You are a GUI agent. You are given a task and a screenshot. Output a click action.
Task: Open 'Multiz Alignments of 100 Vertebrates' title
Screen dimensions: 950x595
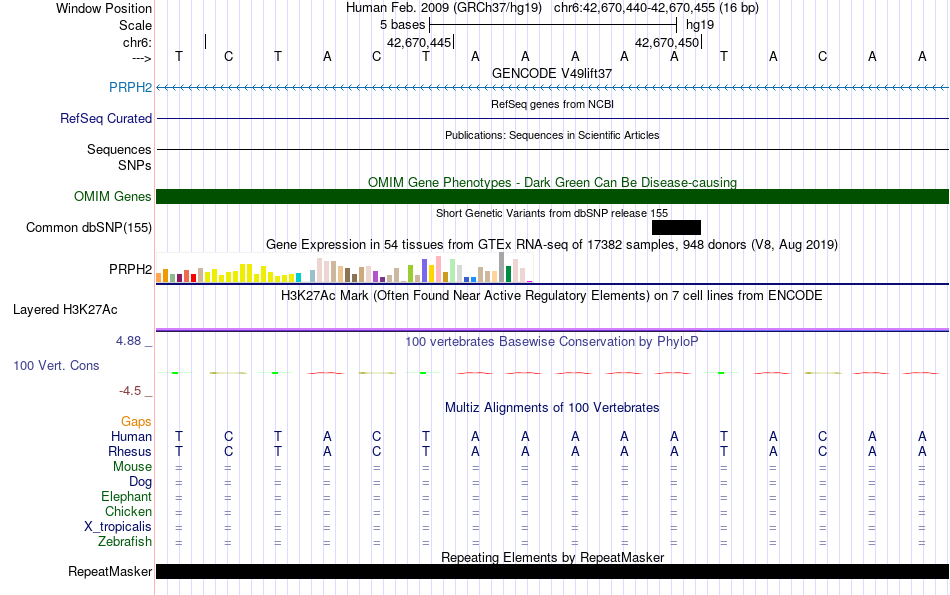[552, 408]
